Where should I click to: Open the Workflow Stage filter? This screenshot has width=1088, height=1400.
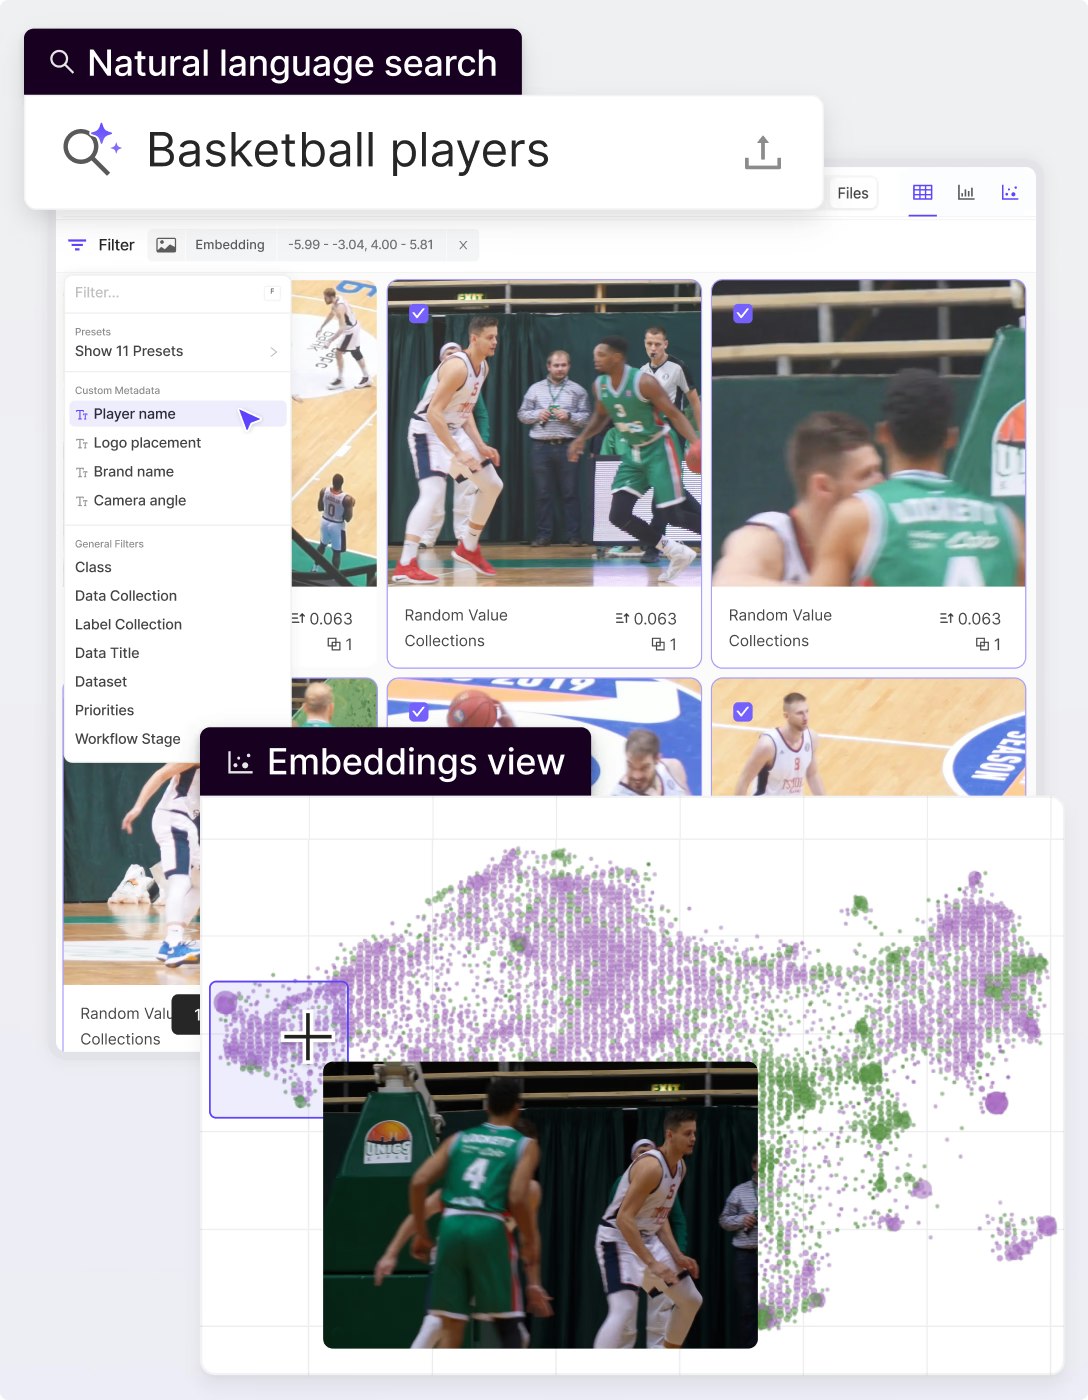128,739
